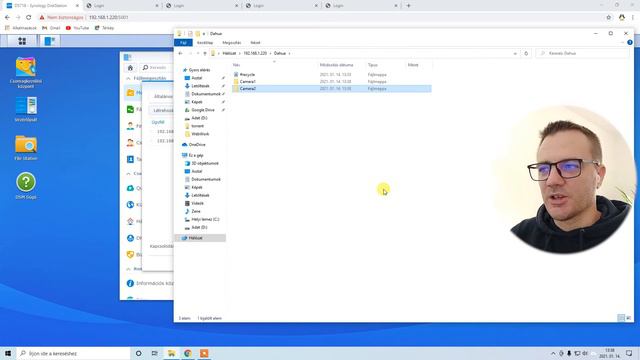Select the Camera1 folder
Viewport: 640px width, 360px height.
tap(247, 82)
